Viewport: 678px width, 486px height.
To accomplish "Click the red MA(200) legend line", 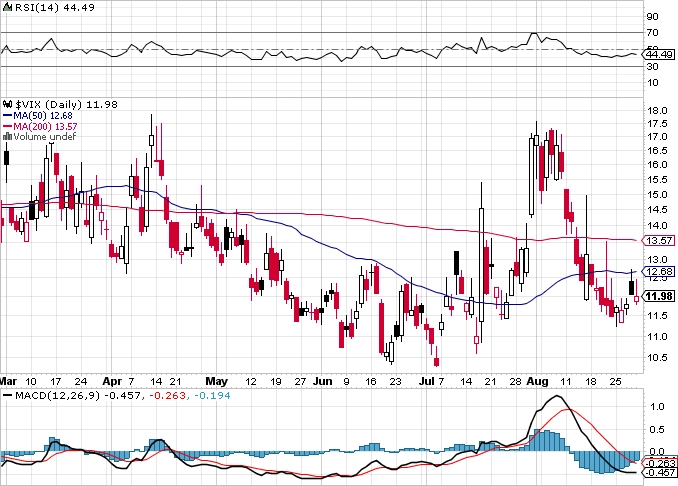I will pyautogui.click(x=7, y=126).
